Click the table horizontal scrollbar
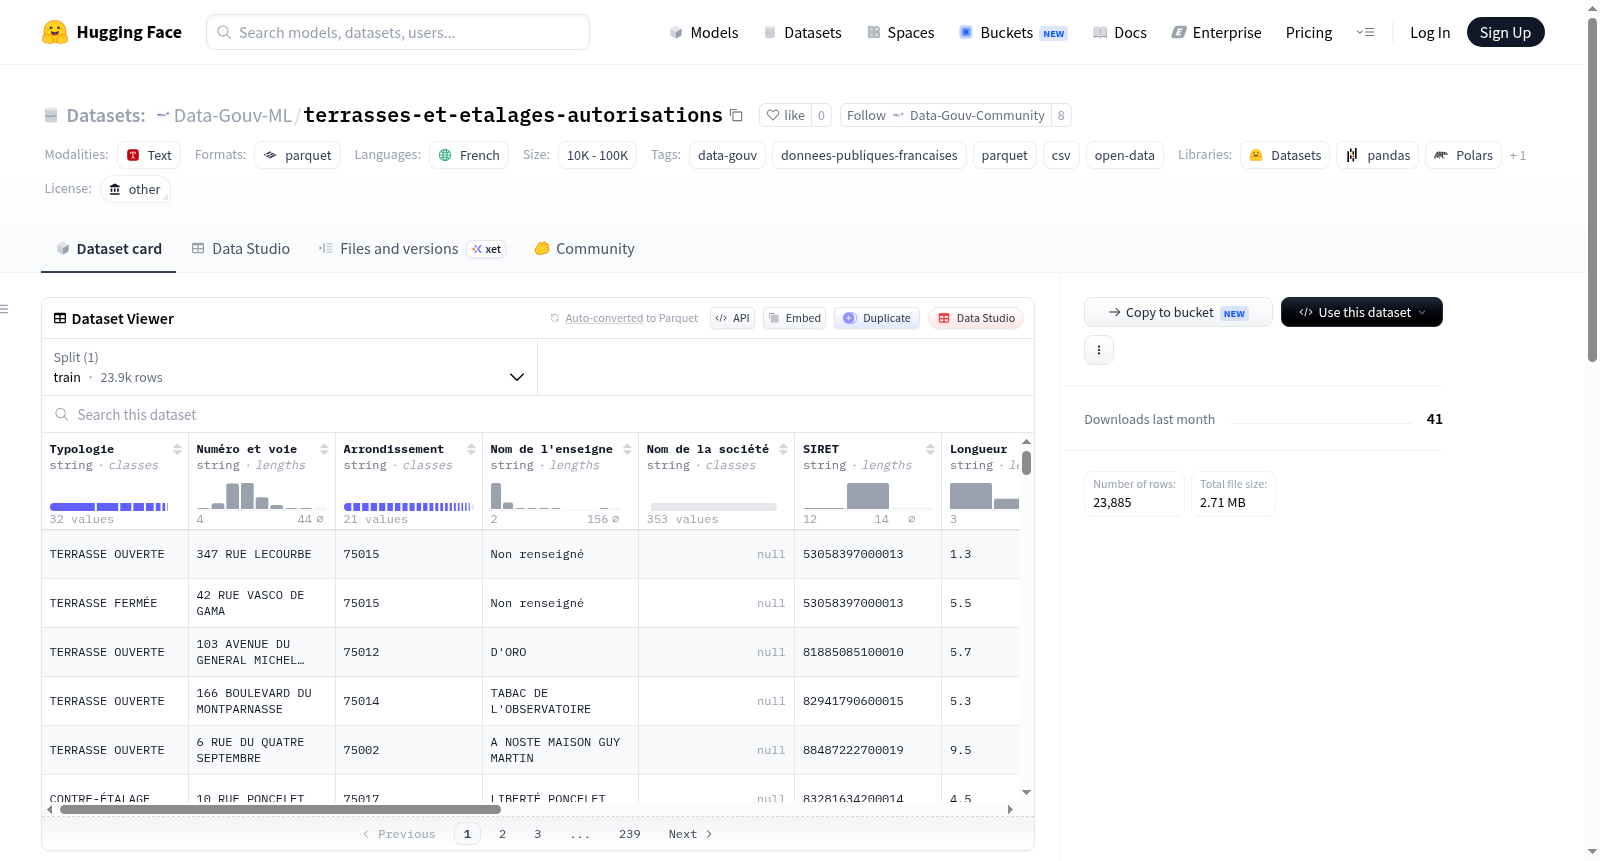 click(x=280, y=809)
